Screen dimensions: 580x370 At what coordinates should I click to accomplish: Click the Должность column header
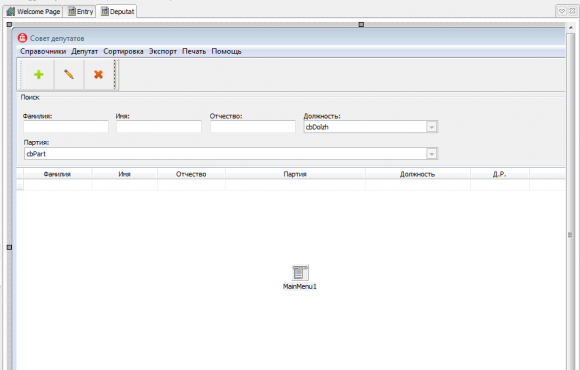[418, 174]
